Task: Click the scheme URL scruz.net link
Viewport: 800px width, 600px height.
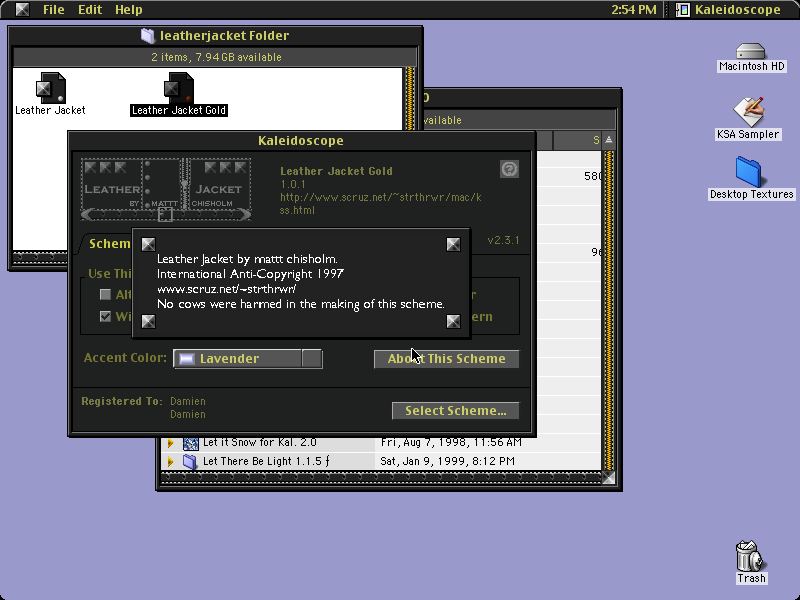Action: tap(380, 204)
